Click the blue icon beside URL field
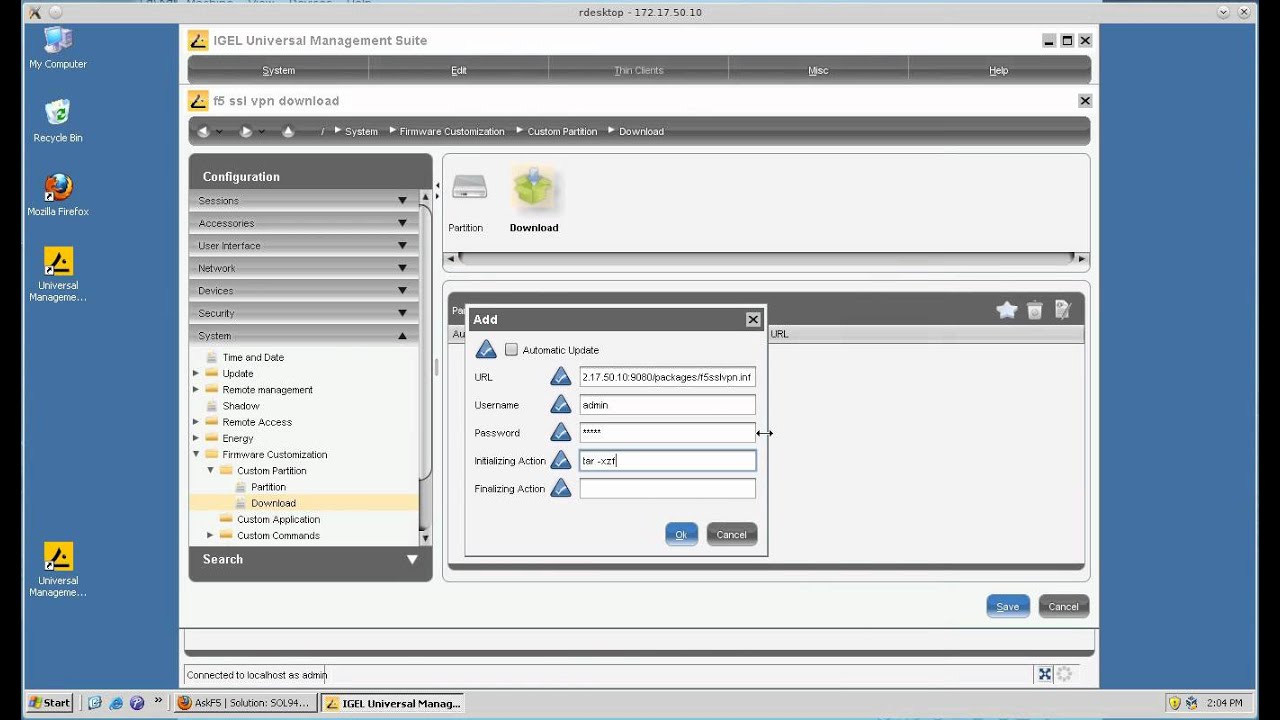The width and height of the screenshot is (1280, 720). point(561,377)
